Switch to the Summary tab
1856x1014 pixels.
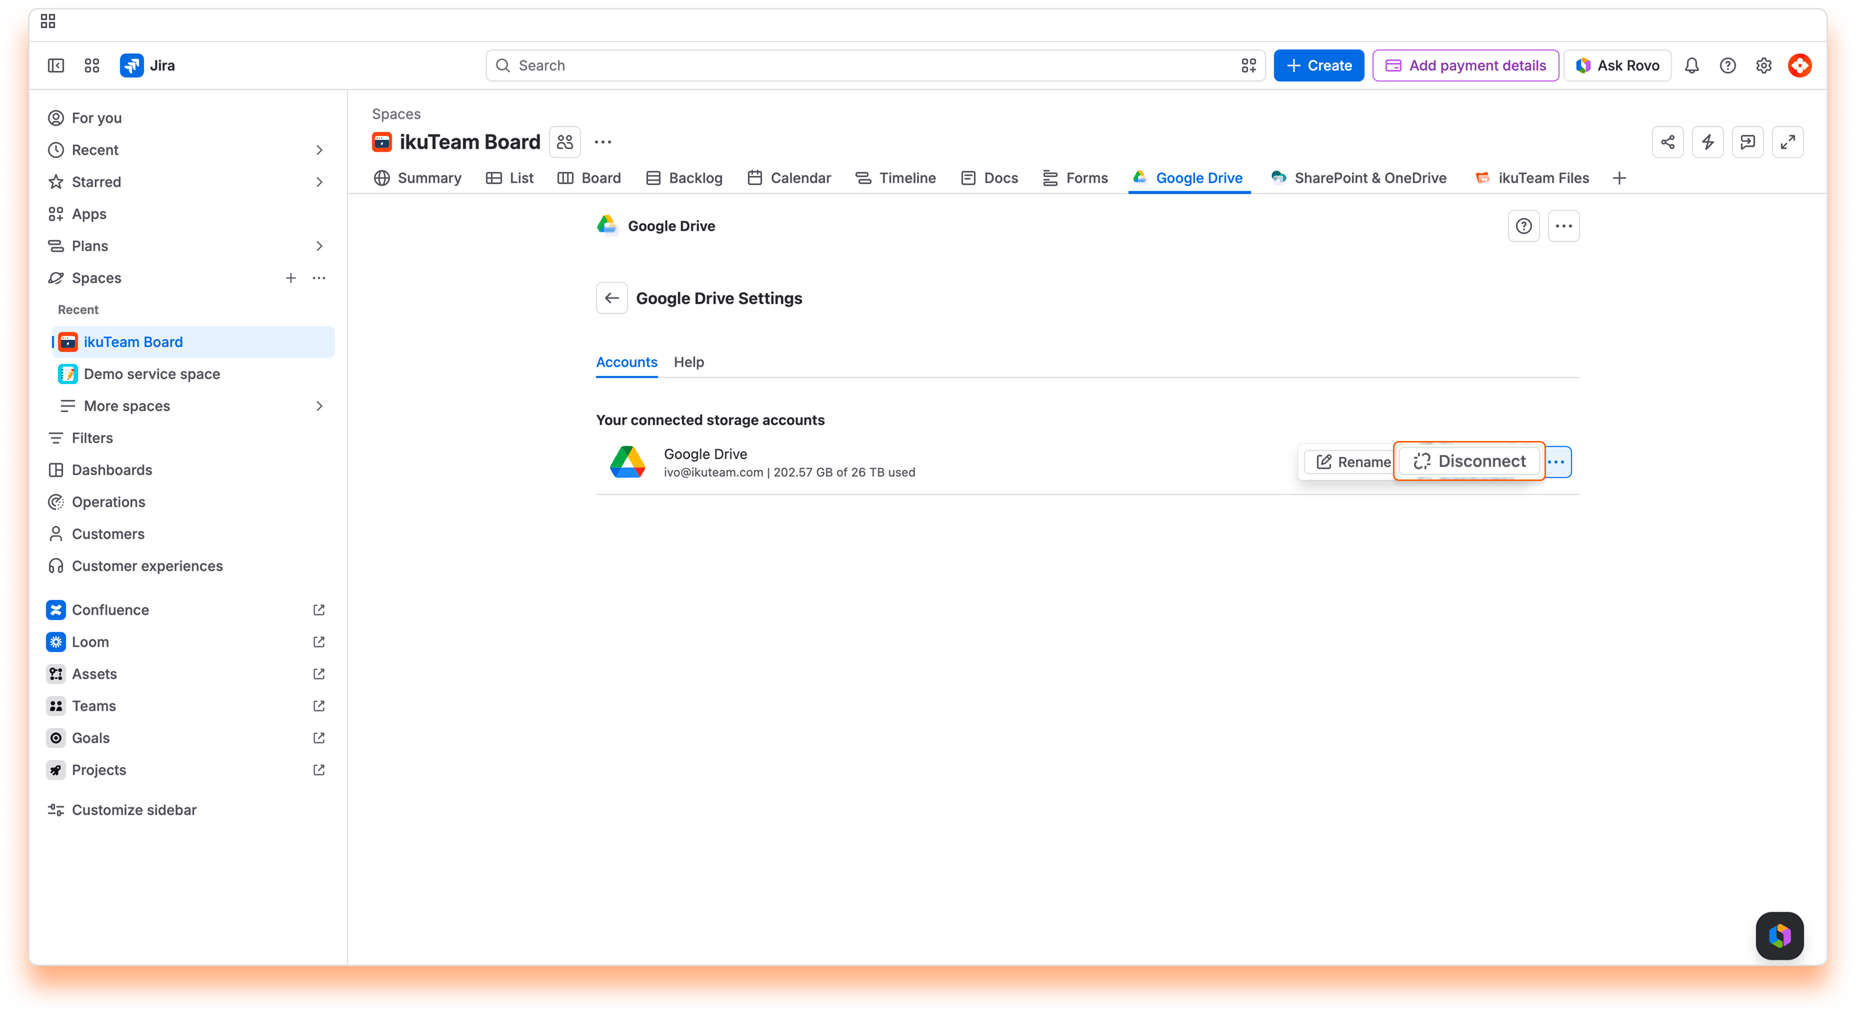(x=418, y=178)
